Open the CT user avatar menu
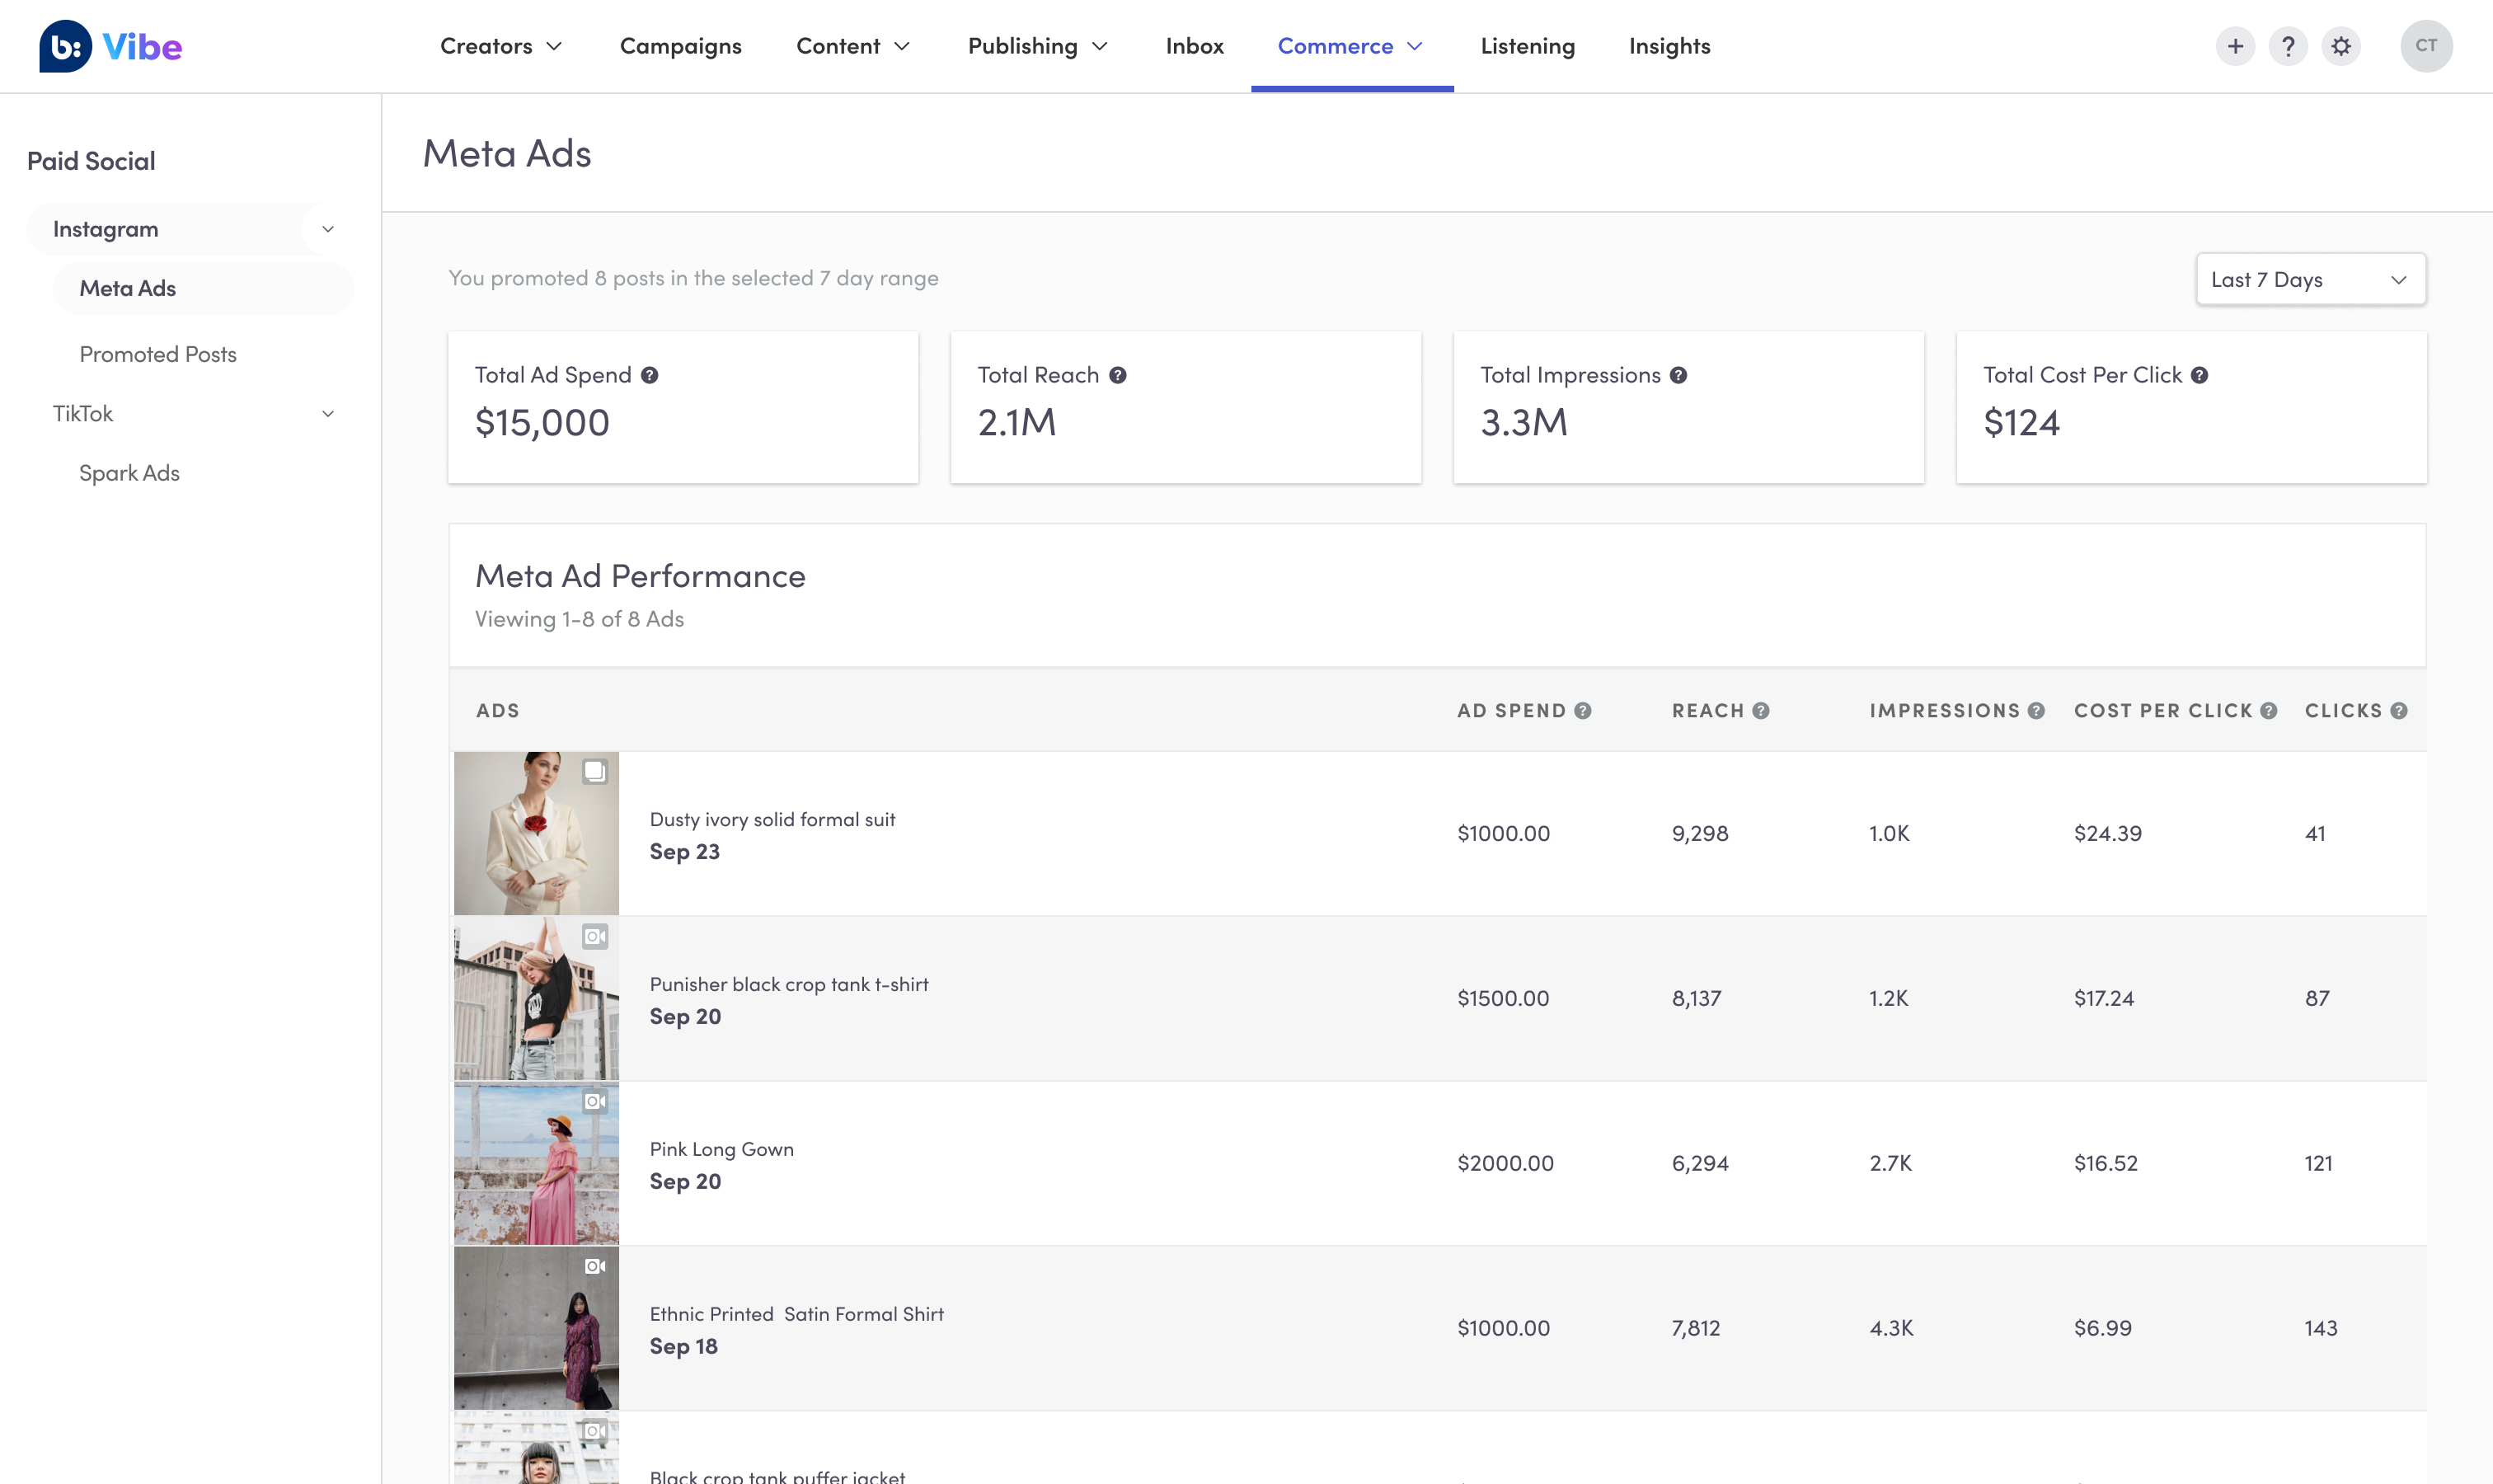 tap(2426, 46)
